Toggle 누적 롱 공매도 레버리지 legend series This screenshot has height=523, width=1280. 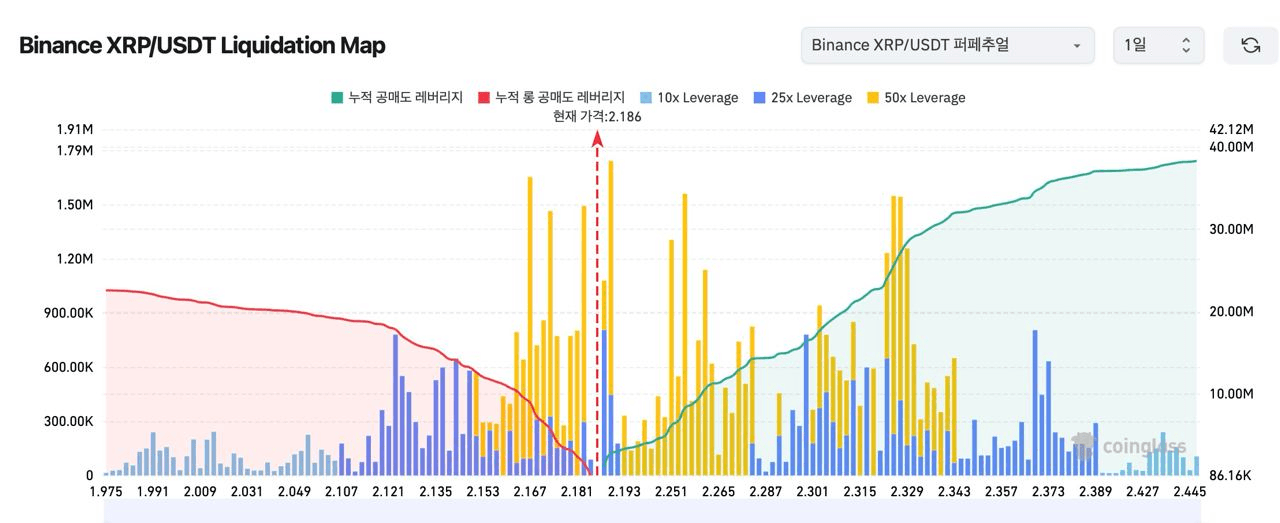551,98
